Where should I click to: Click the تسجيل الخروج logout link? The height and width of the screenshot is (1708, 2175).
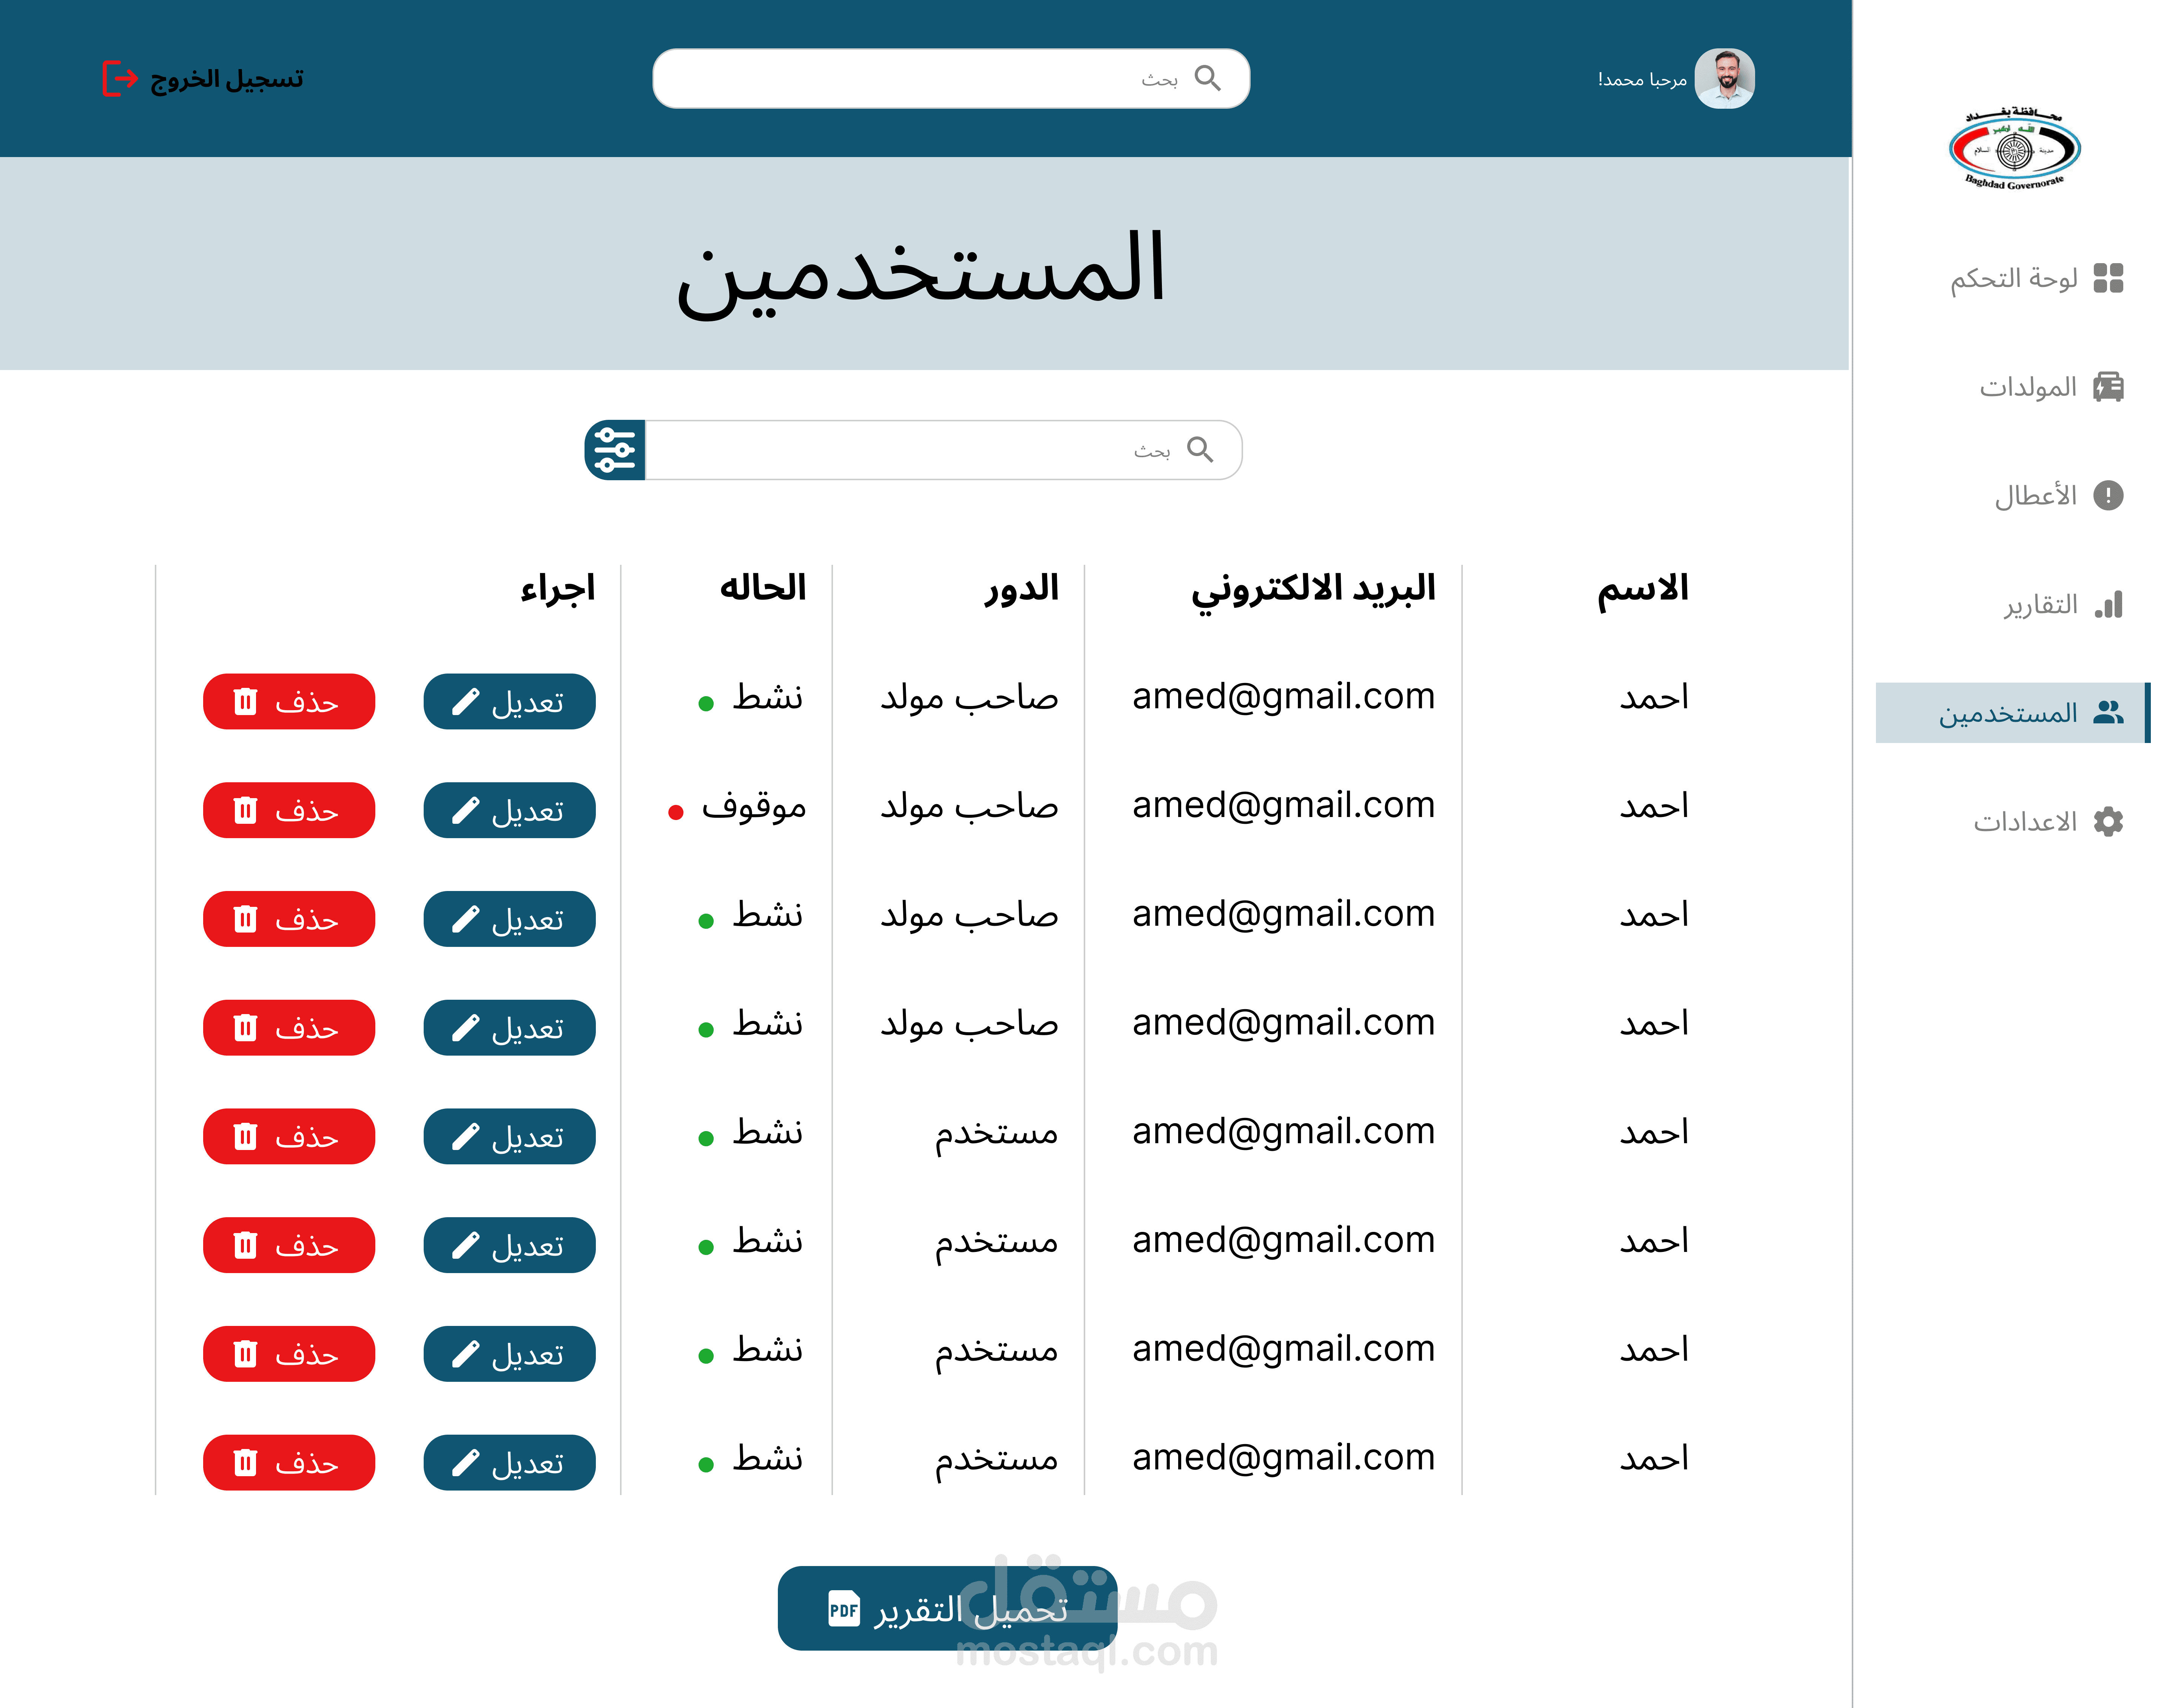tap(226, 78)
